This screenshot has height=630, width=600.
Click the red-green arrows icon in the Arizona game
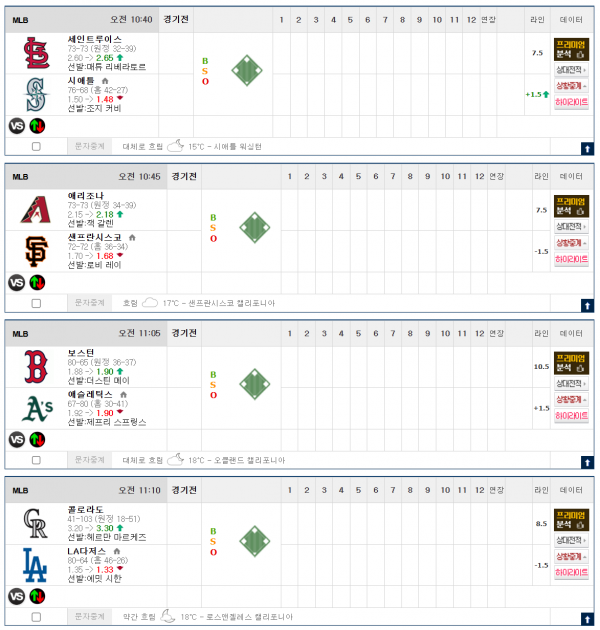tap(37, 283)
